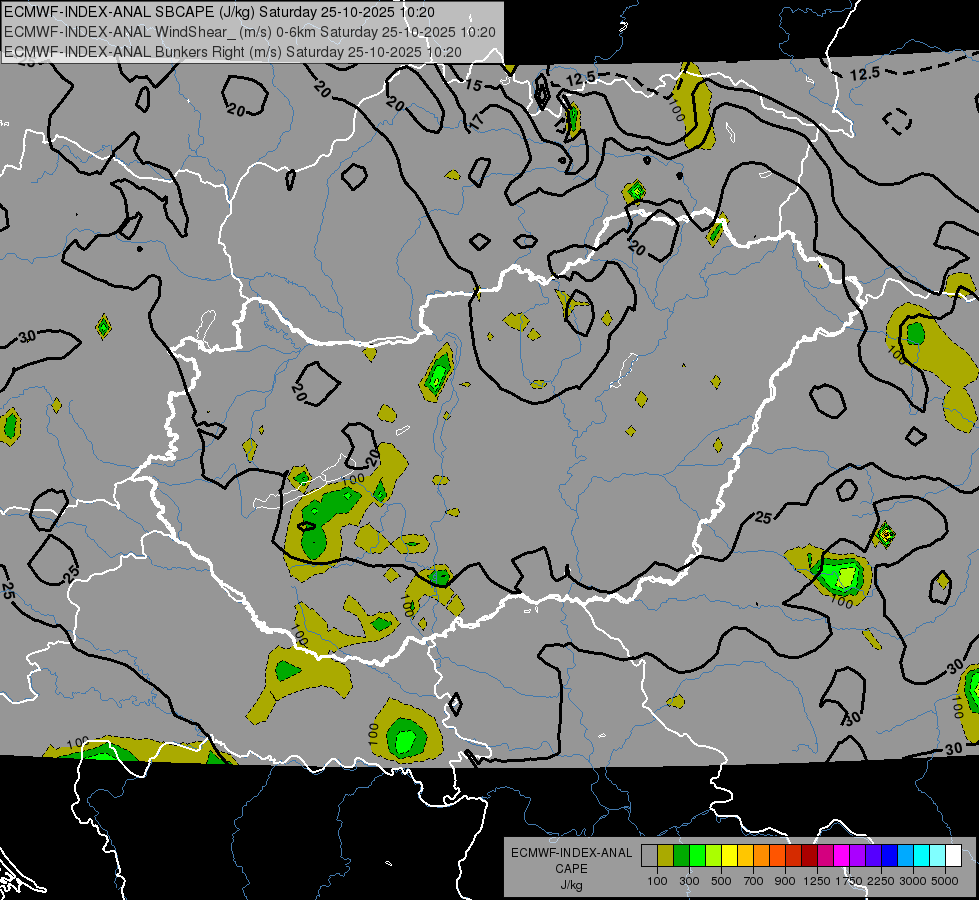Viewport: 979px width, 900px height.
Task: Click the 15 contour label near top
Action: 473,86
